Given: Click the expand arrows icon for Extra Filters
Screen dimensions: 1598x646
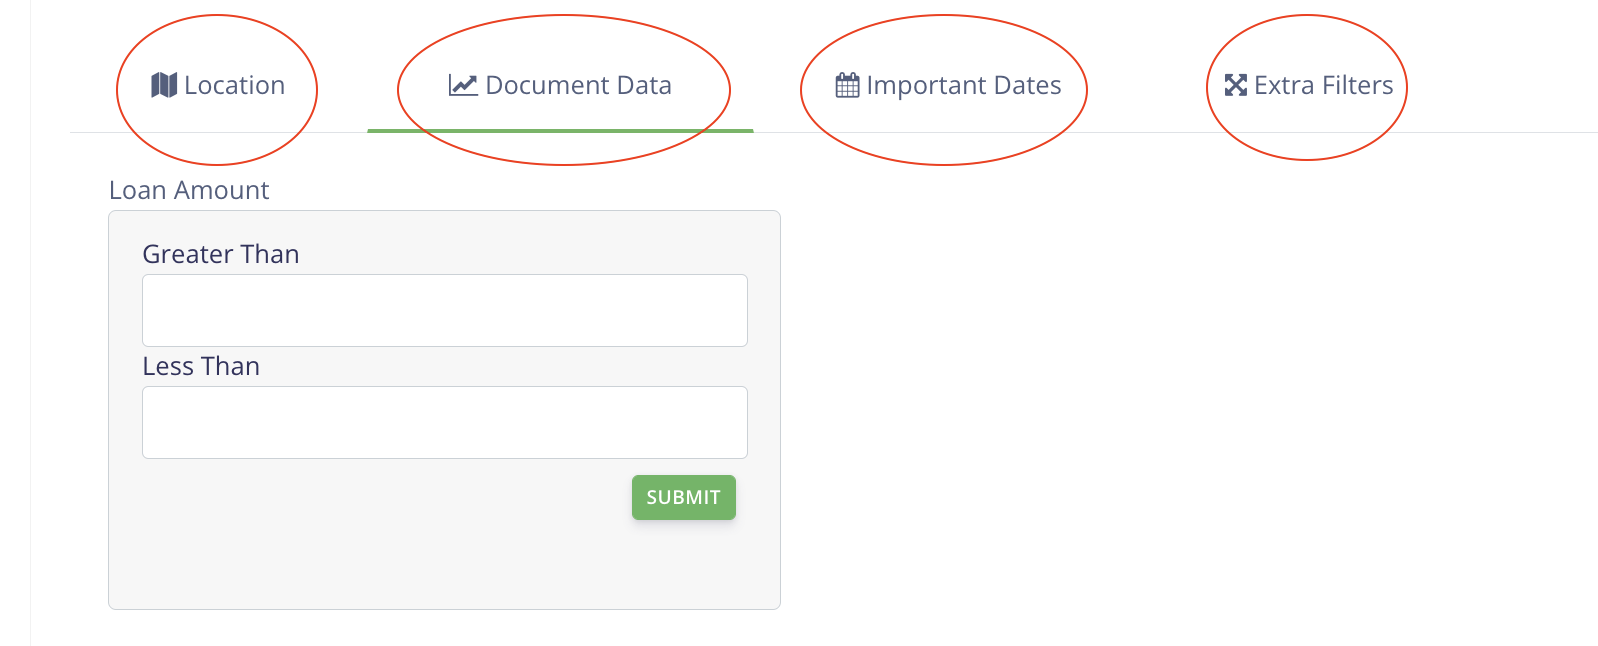Looking at the screenshot, I should [1236, 85].
